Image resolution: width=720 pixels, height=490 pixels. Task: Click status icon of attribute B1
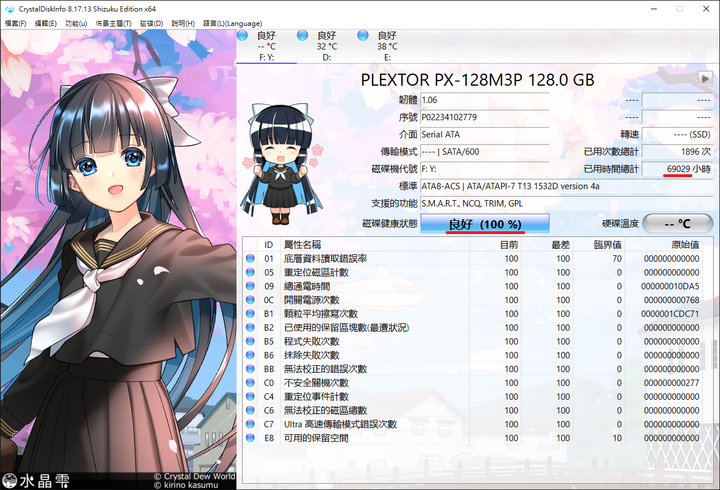pos(250,314)
